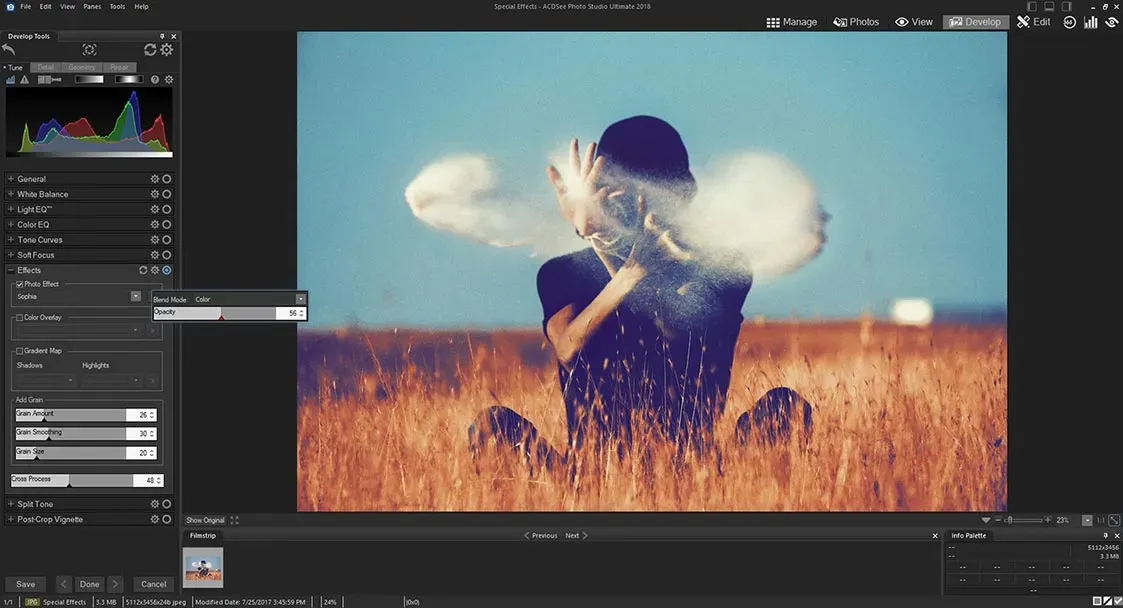Switch to Manage mode
This screenshot has width=1123, height=608.
coord(791,22)
